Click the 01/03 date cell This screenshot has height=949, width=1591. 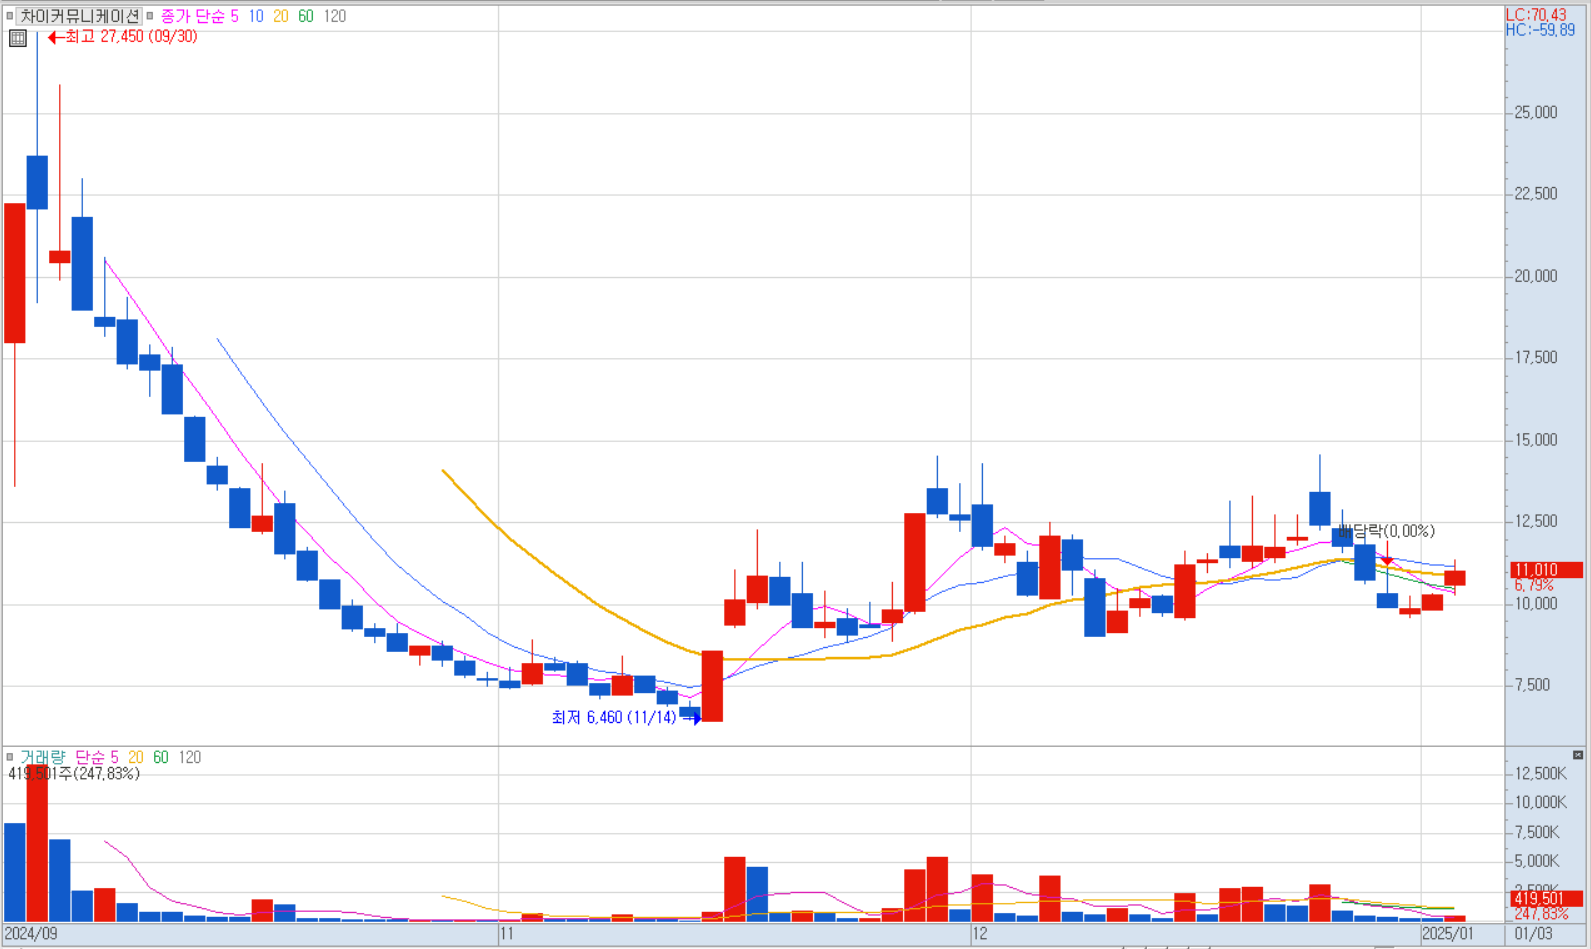[1534, 934]
